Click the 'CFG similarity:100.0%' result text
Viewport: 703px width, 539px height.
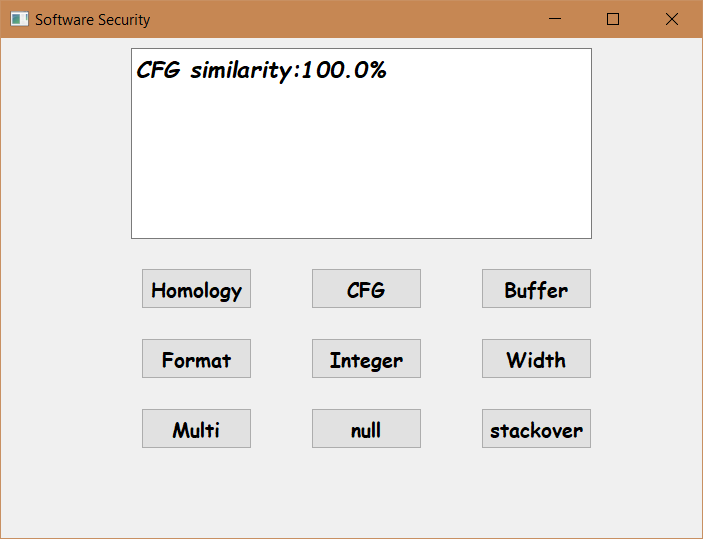point(261,71)
